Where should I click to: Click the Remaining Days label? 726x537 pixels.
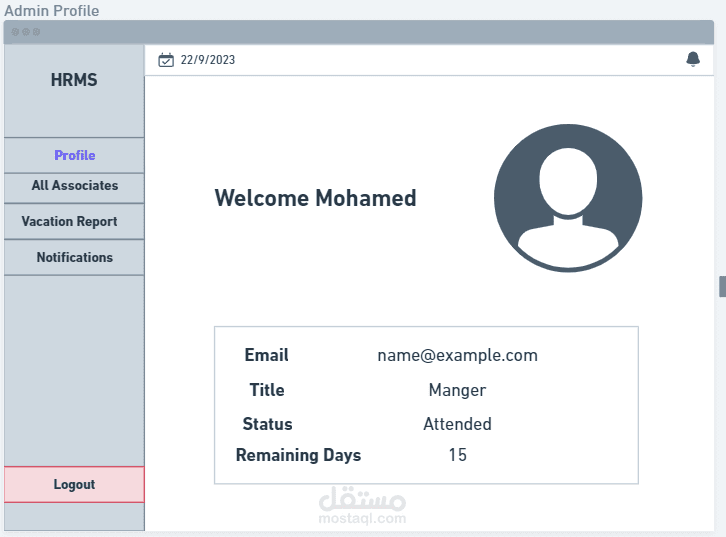click(x=298, y=455)
